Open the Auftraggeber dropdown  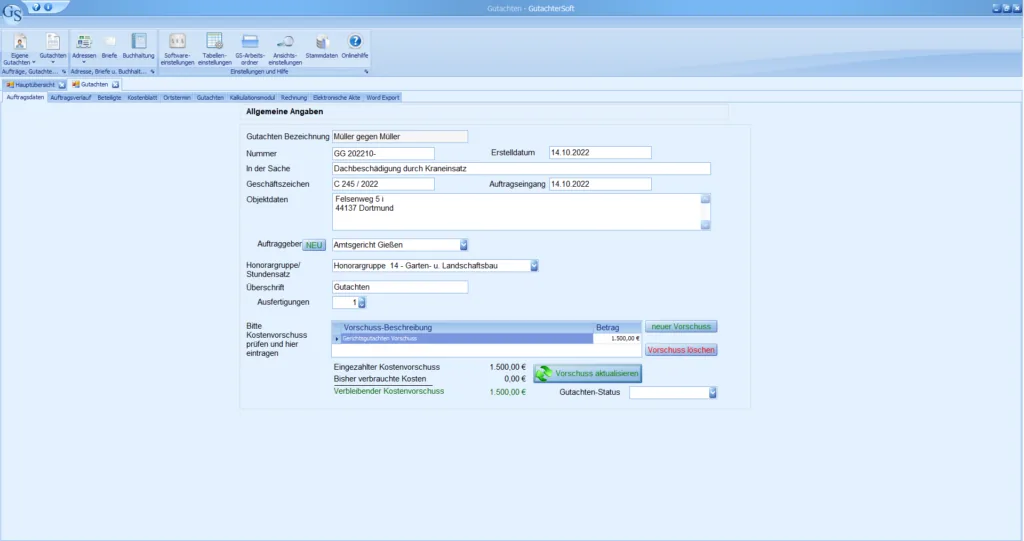(464, 245)
